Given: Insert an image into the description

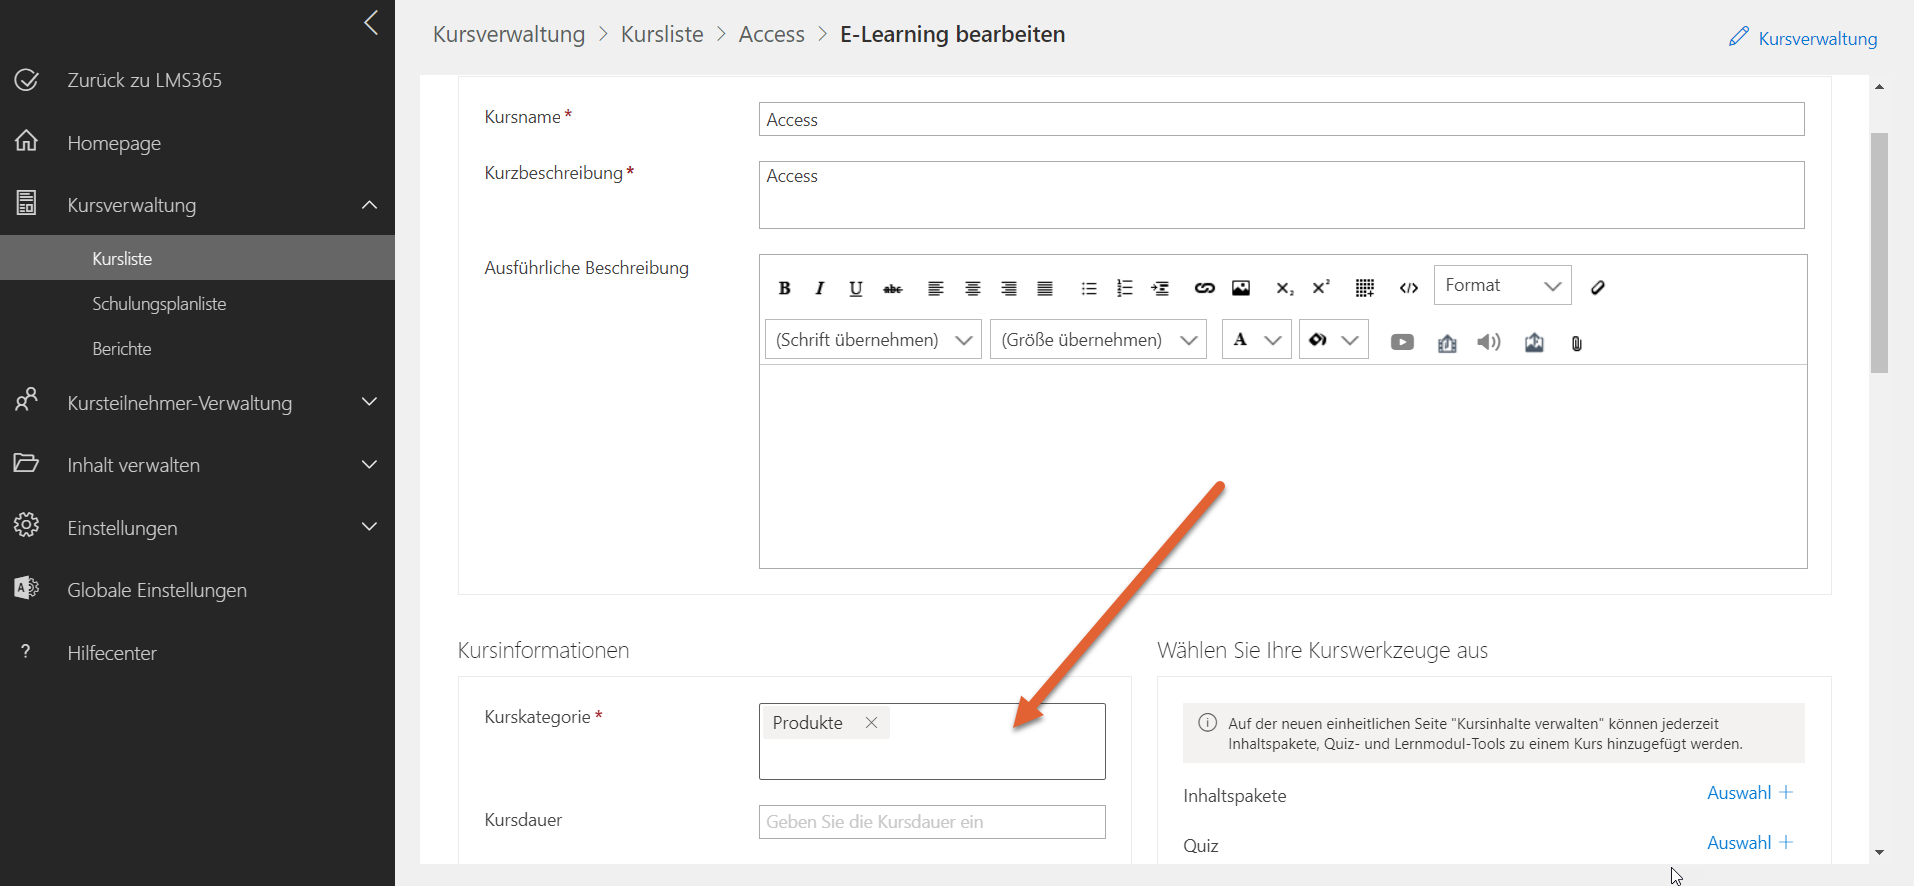Looking at the screenshot, I should pos(1240,288).
